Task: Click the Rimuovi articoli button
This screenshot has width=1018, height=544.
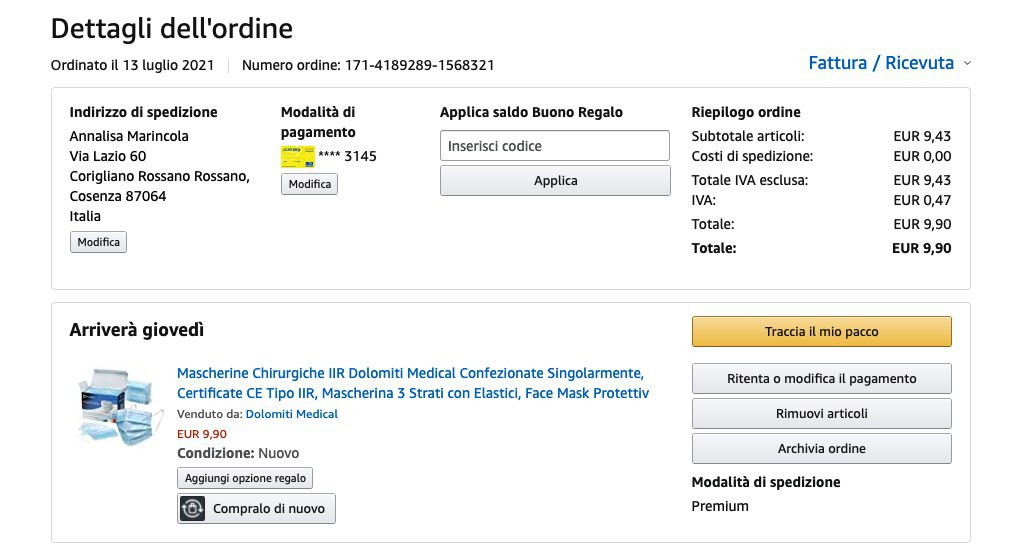Action: point(821,414)
